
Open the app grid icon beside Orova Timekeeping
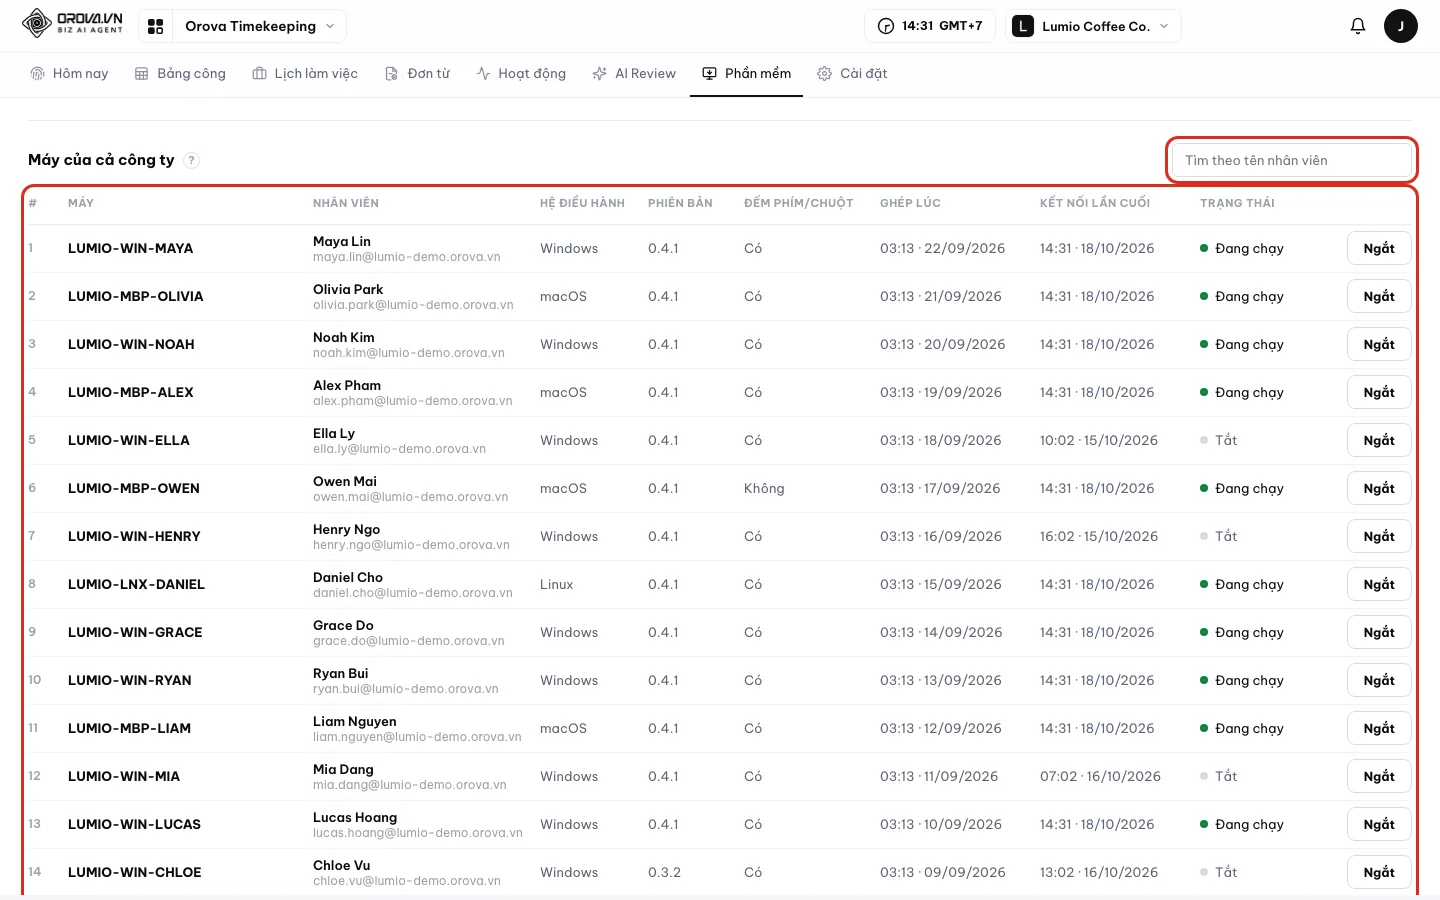(155, 27)
